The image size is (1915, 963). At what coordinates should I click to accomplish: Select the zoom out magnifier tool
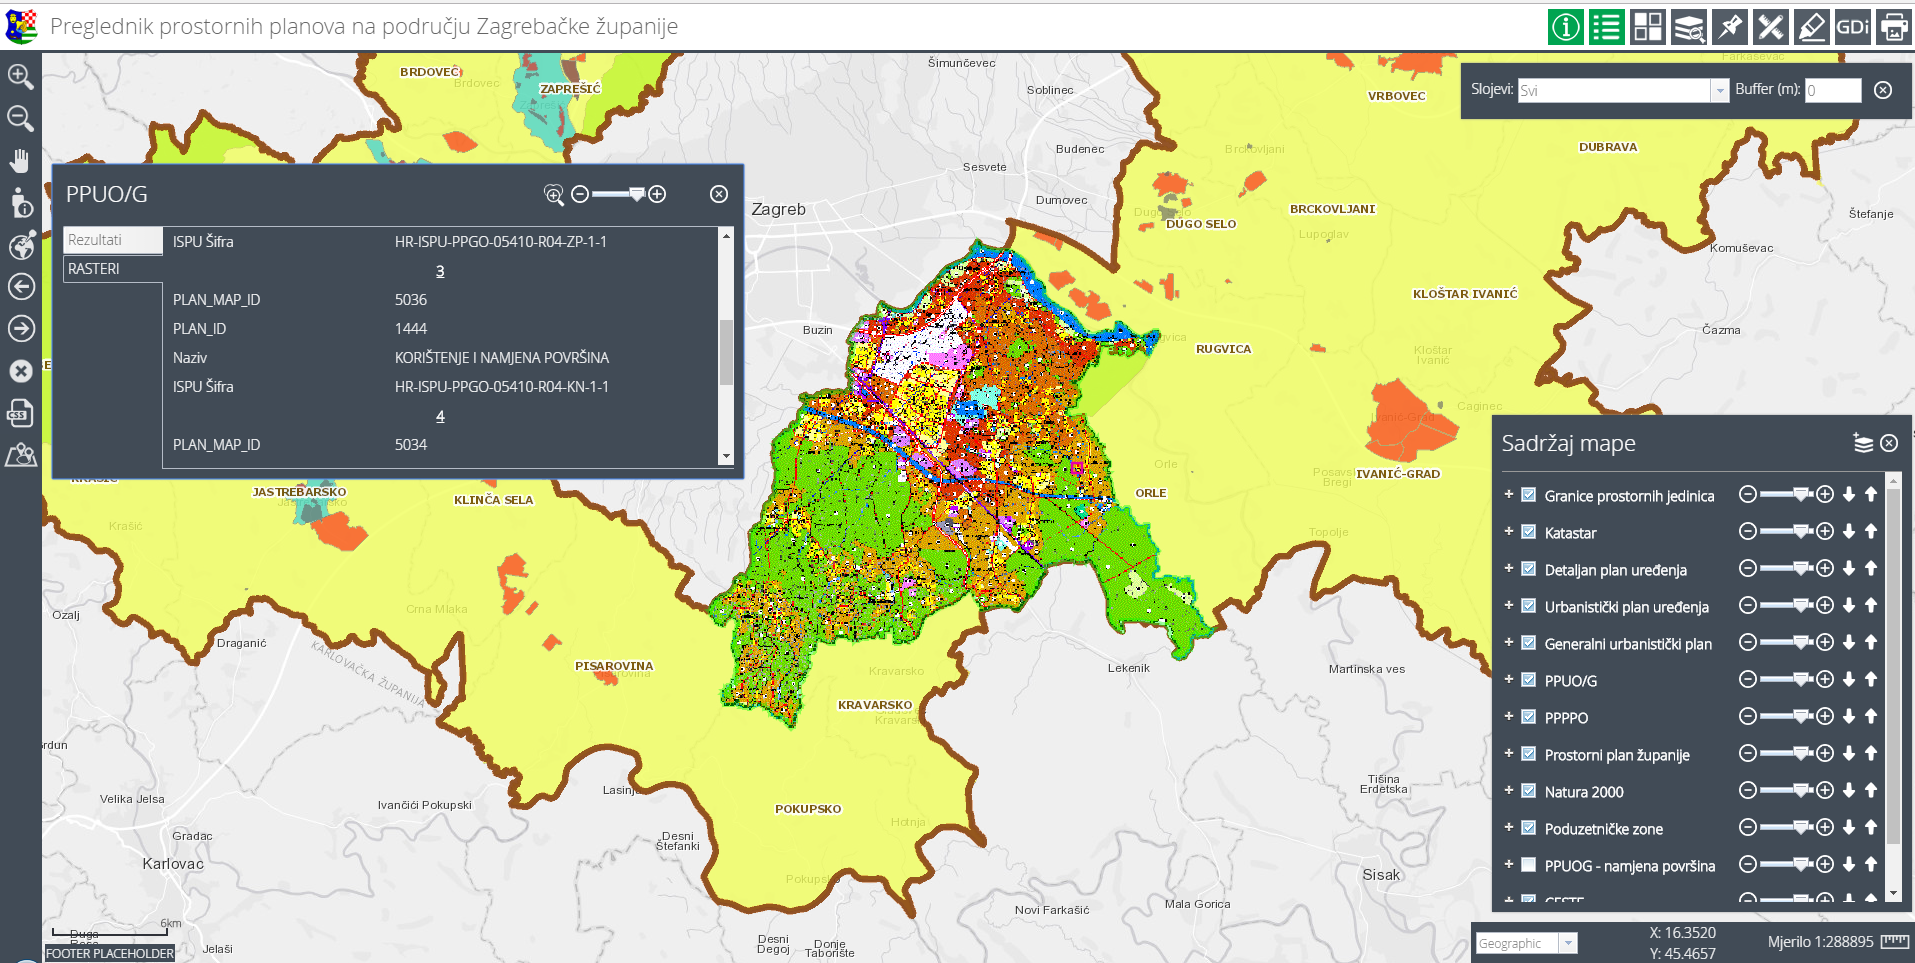[20, 118]
